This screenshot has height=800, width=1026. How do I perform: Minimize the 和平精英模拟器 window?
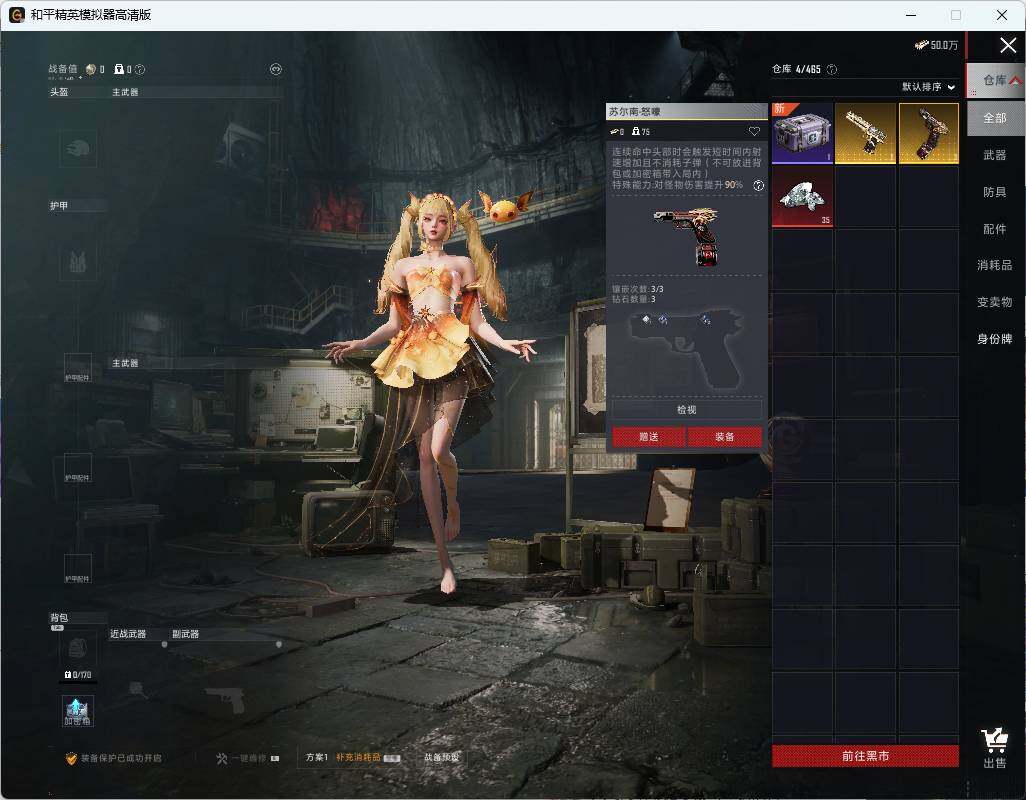point(910,14)
